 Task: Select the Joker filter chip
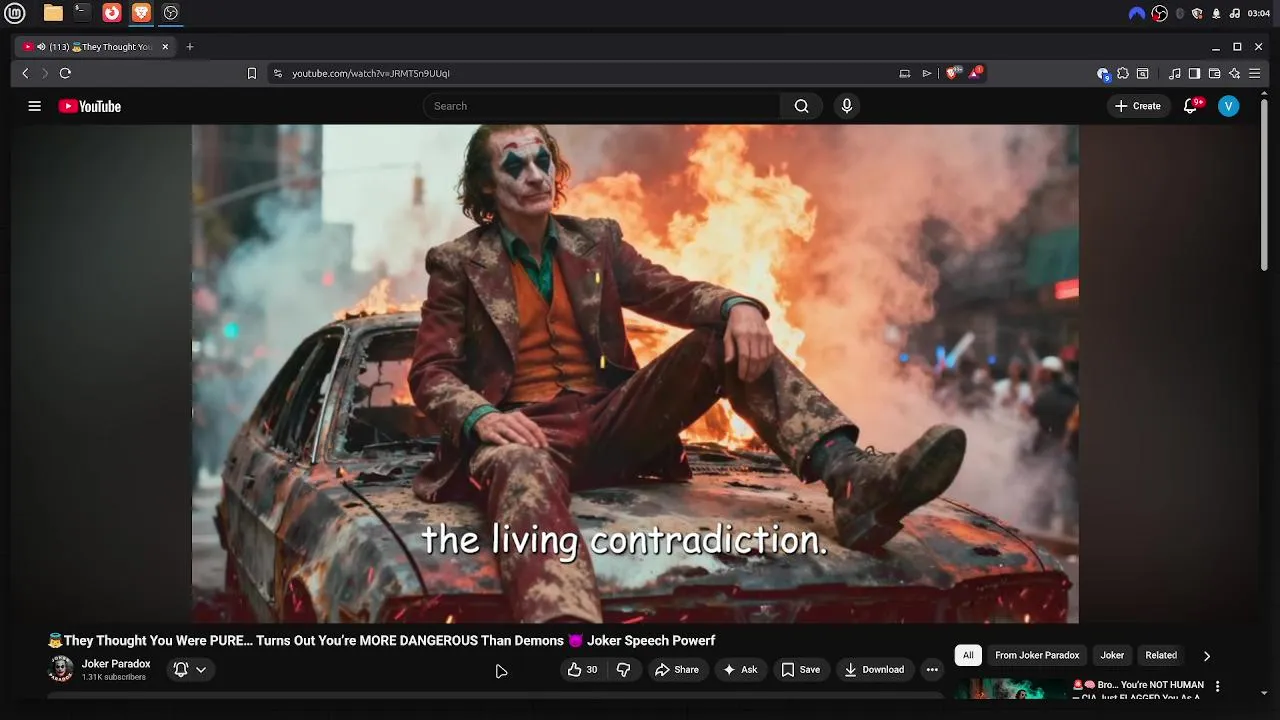[x=1112, y=655]
